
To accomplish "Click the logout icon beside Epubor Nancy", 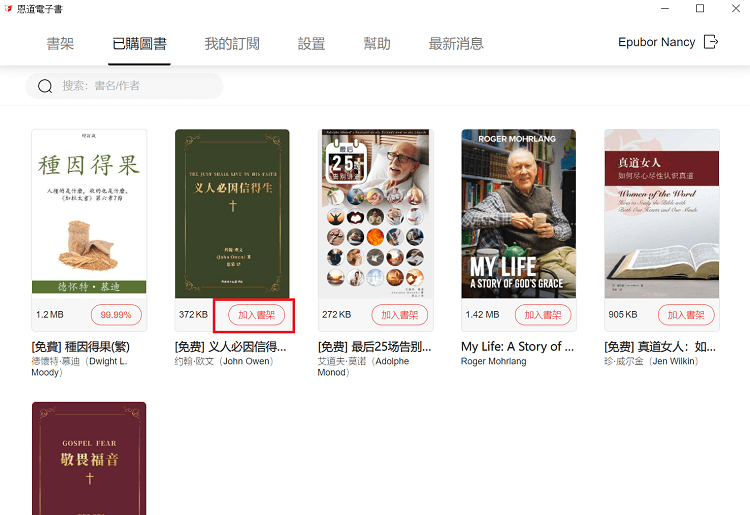I will pyautogui.click(x=711, y=42).
